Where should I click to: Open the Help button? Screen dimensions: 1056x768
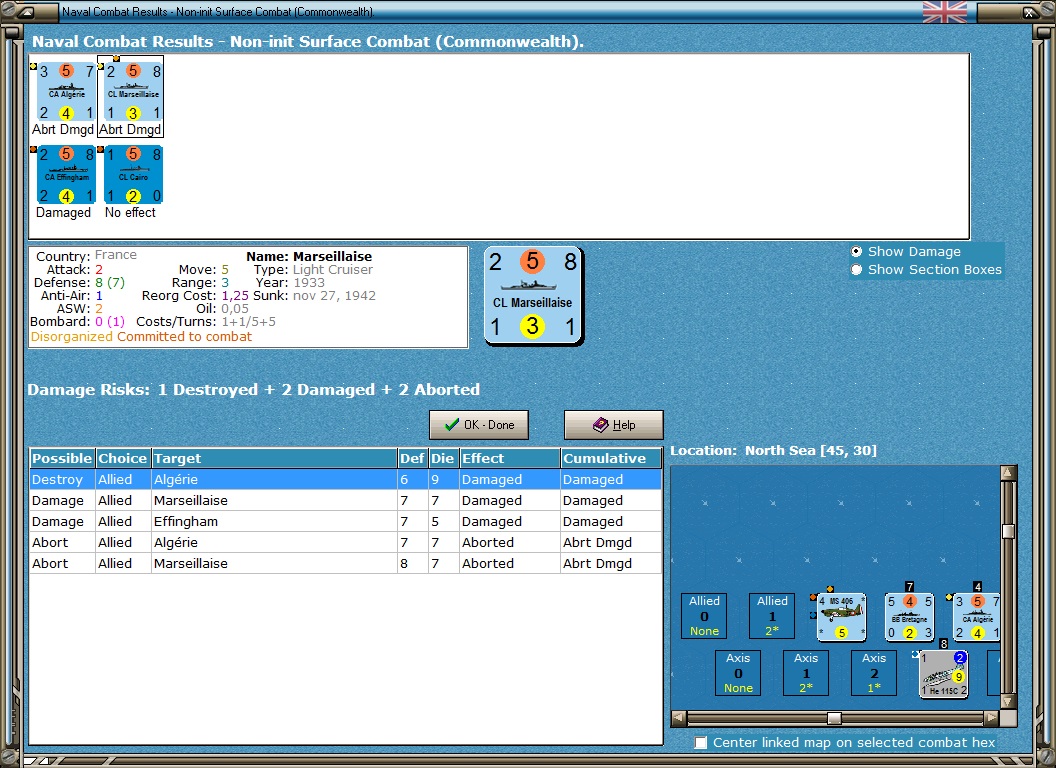tap(614, 425)
